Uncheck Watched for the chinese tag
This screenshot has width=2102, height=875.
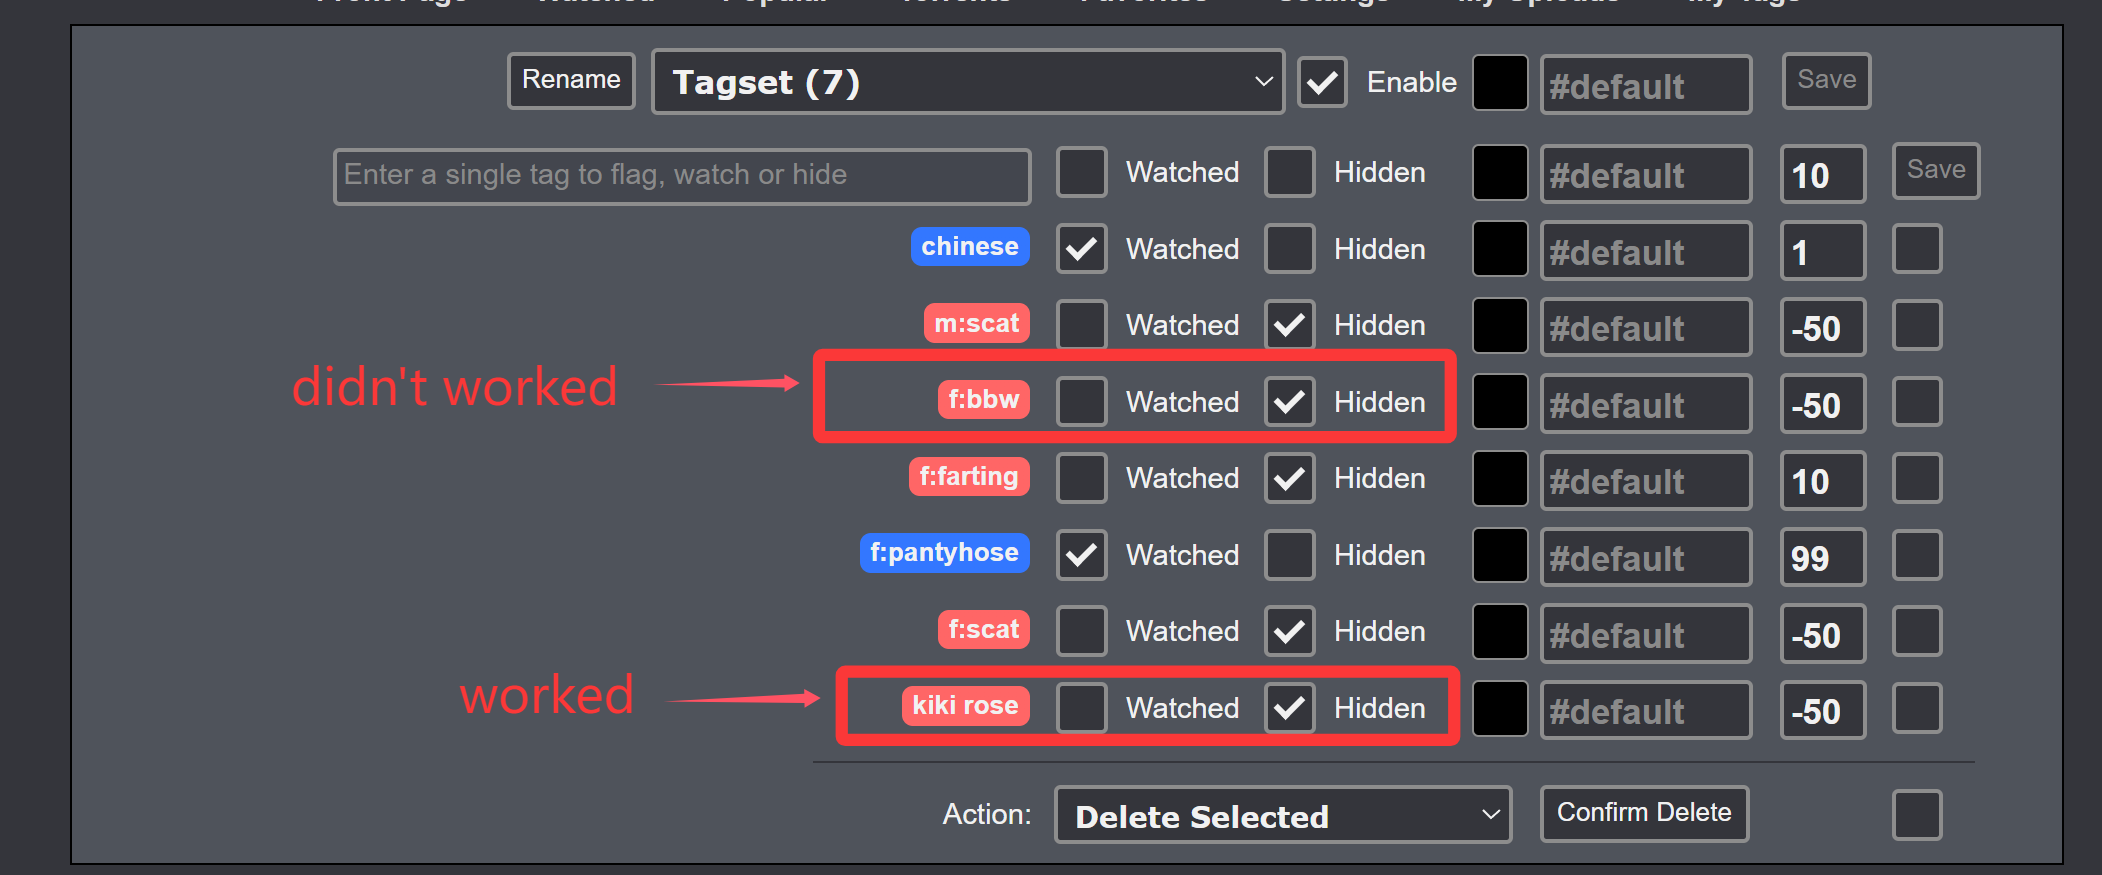(1081, 249)
